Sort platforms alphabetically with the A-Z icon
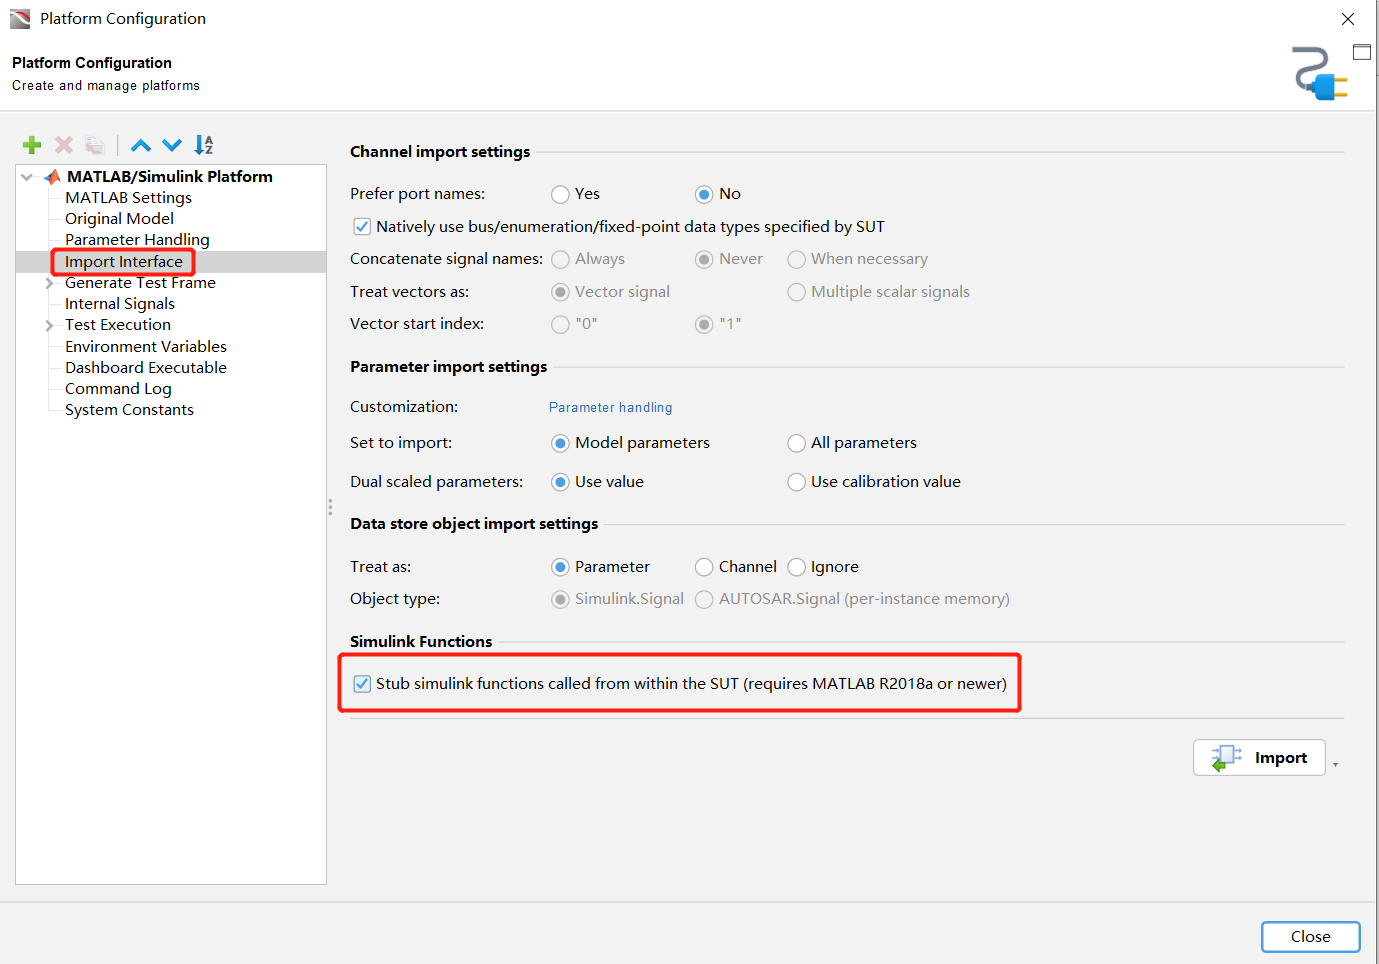This screenshot has height=964, width=1379. click(204, 145)
